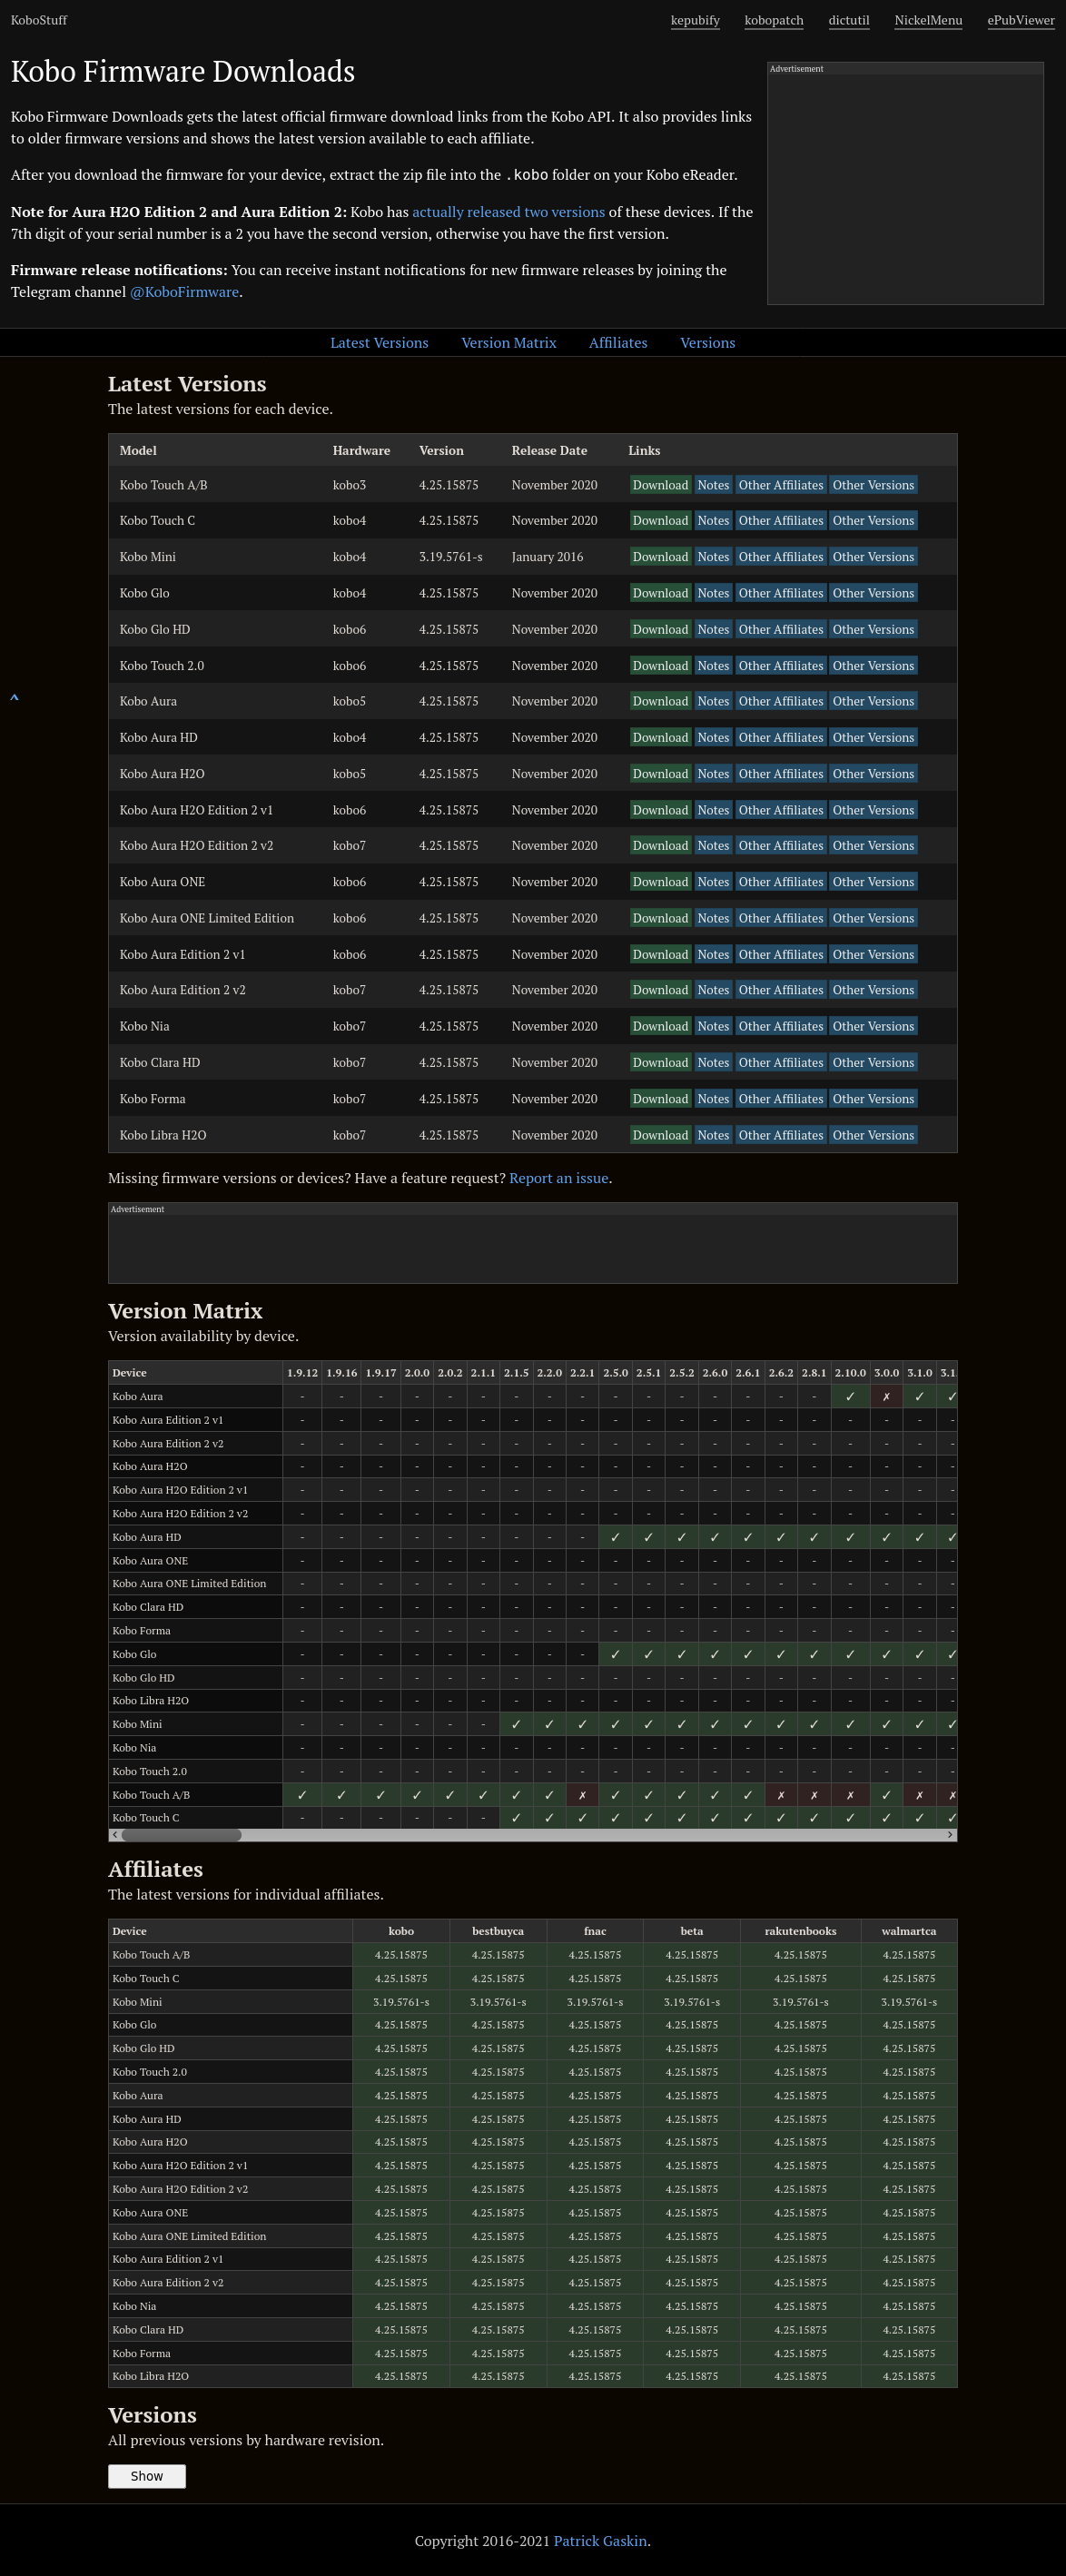Click the 2.5.0 checkmark in Kobo Glo row
The image size is (1066, 2576).
point(615,1654)
